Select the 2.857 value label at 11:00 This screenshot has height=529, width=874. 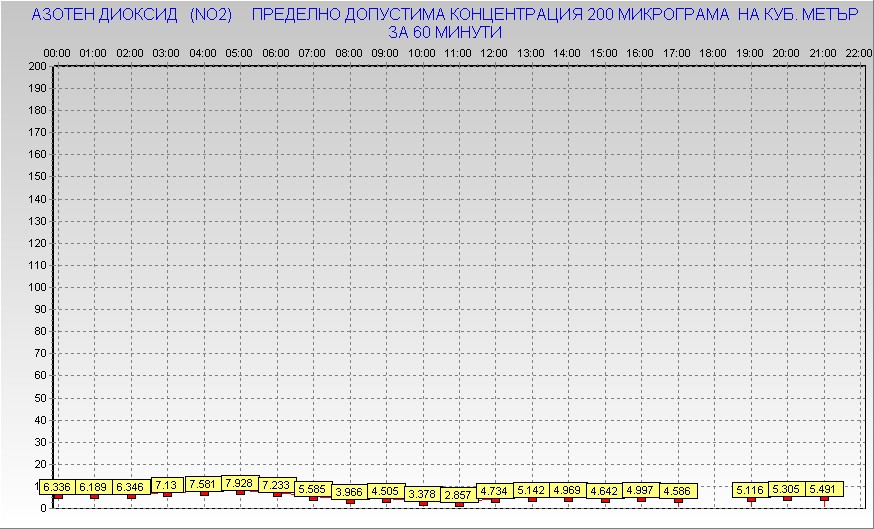(x=458, y=495)
